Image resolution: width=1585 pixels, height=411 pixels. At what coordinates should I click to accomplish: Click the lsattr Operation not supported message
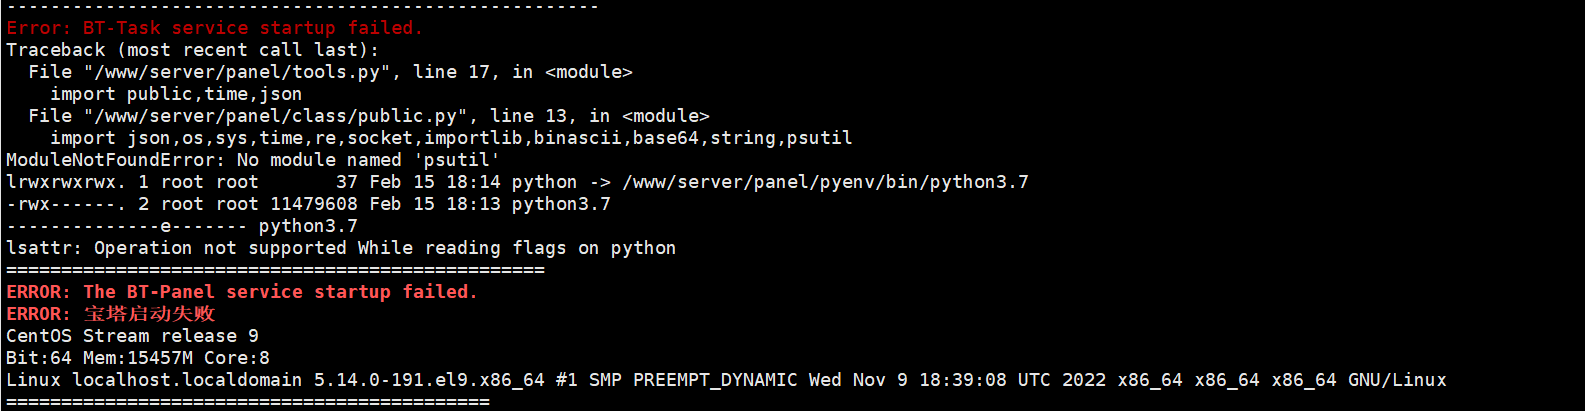point(341,248)
